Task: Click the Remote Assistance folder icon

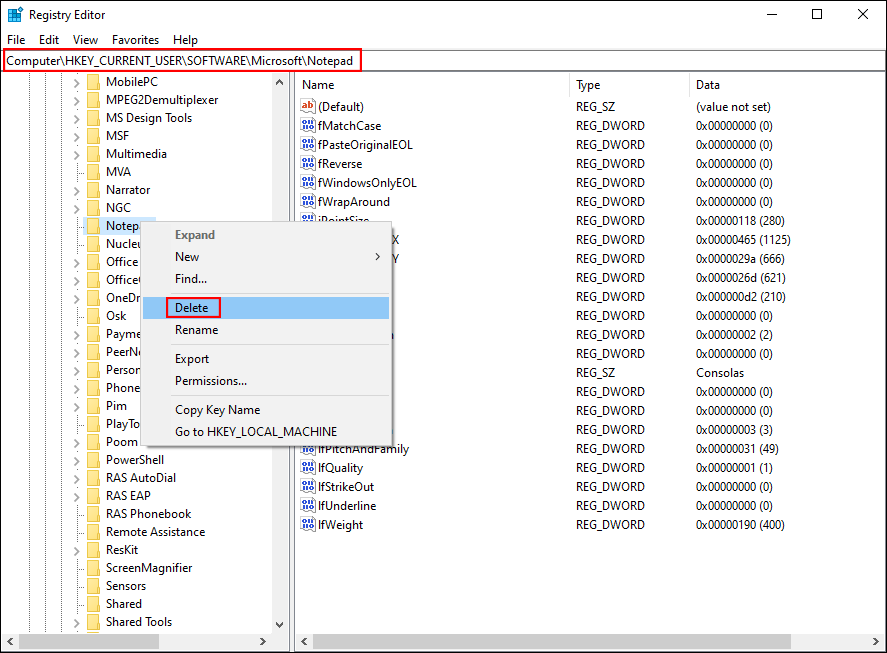Action: 93,532
